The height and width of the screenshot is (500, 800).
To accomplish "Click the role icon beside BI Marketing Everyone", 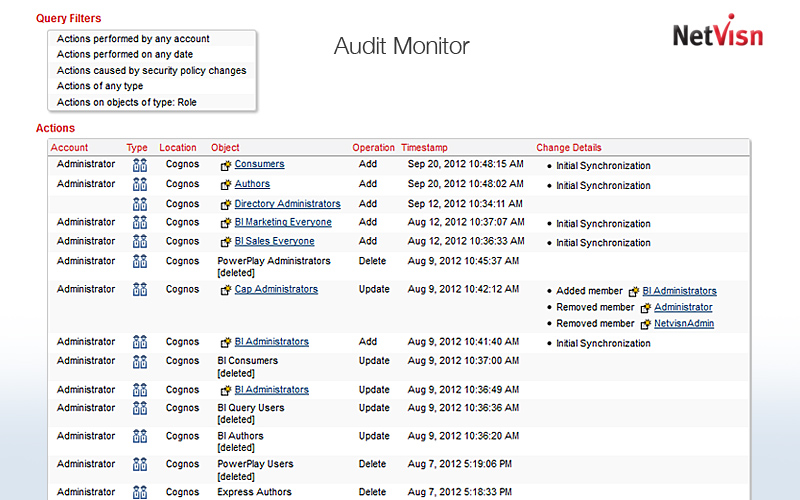I will 226,223.
